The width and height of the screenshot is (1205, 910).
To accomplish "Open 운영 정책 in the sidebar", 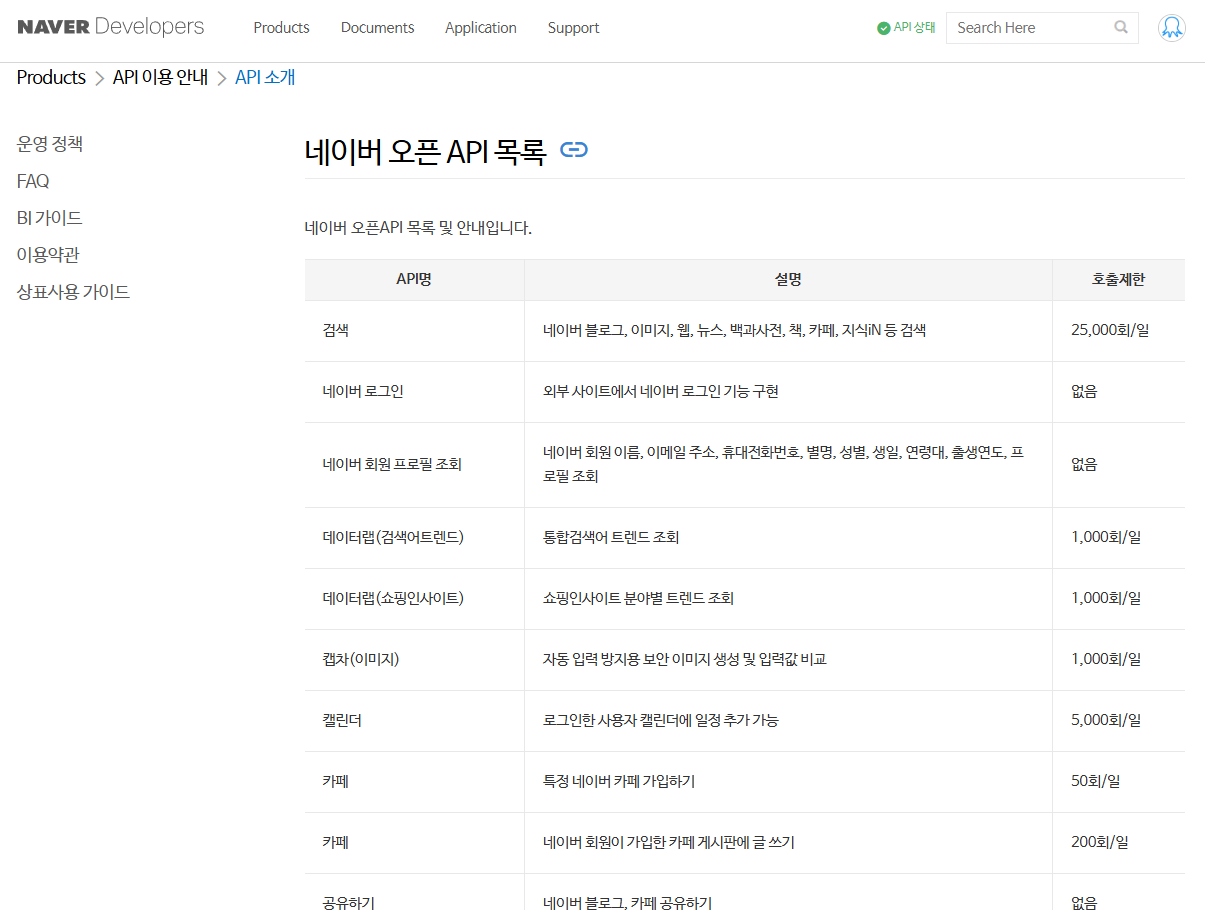I will tap(50, 144).
